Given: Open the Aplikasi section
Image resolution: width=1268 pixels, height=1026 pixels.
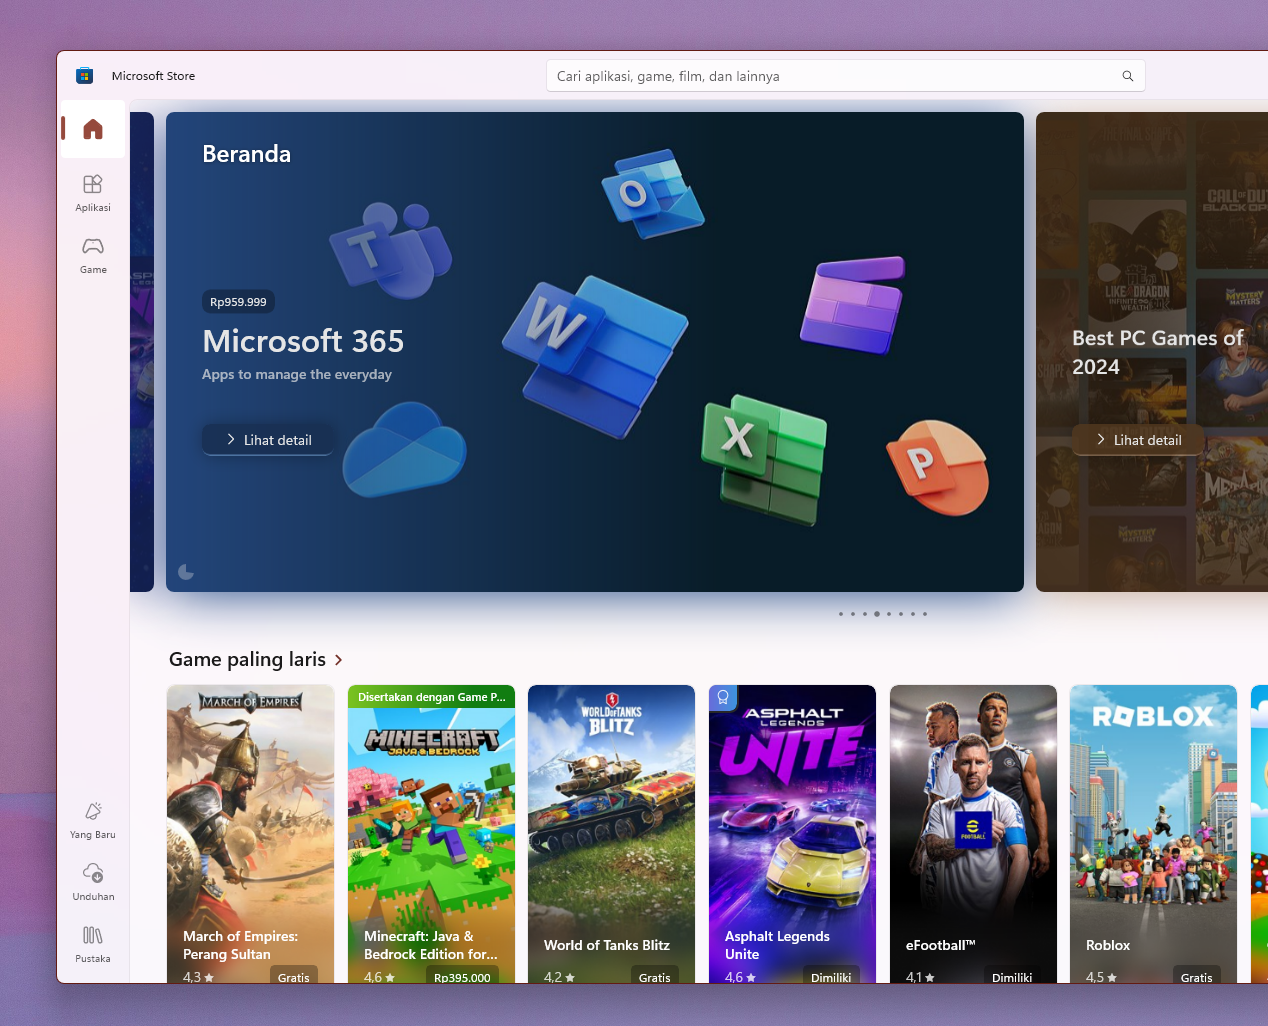Looking at the screenshot, I should (93, 193).
